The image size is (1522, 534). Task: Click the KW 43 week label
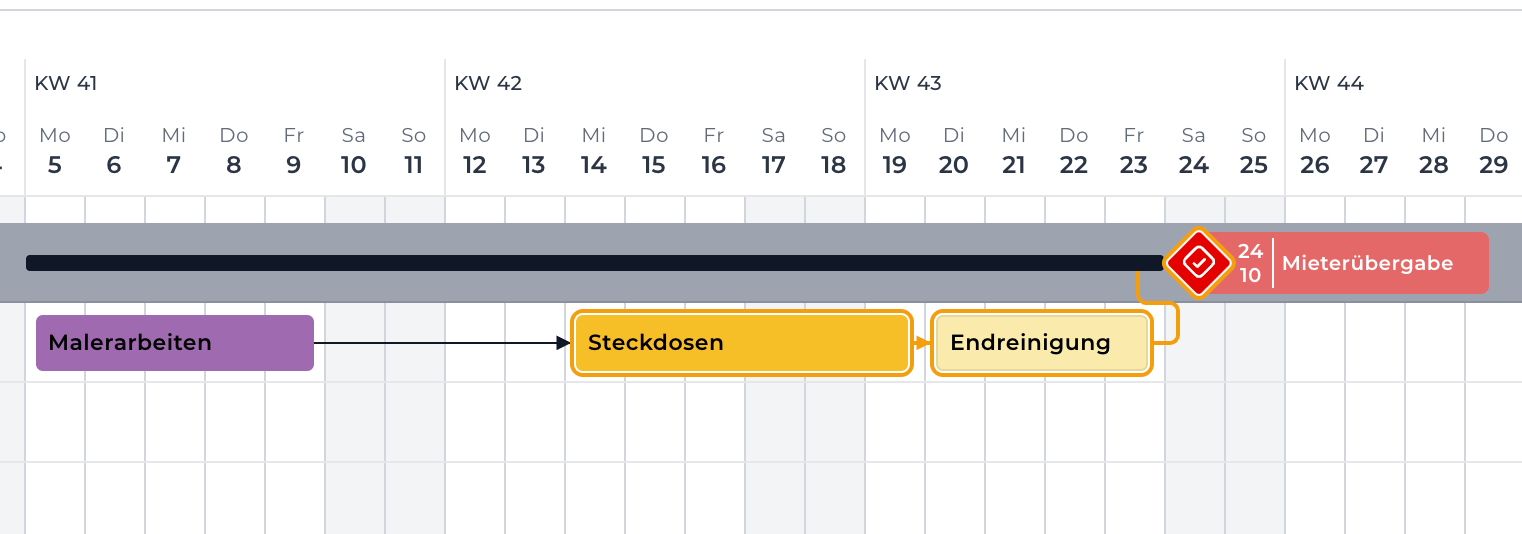tap(908, 83)
